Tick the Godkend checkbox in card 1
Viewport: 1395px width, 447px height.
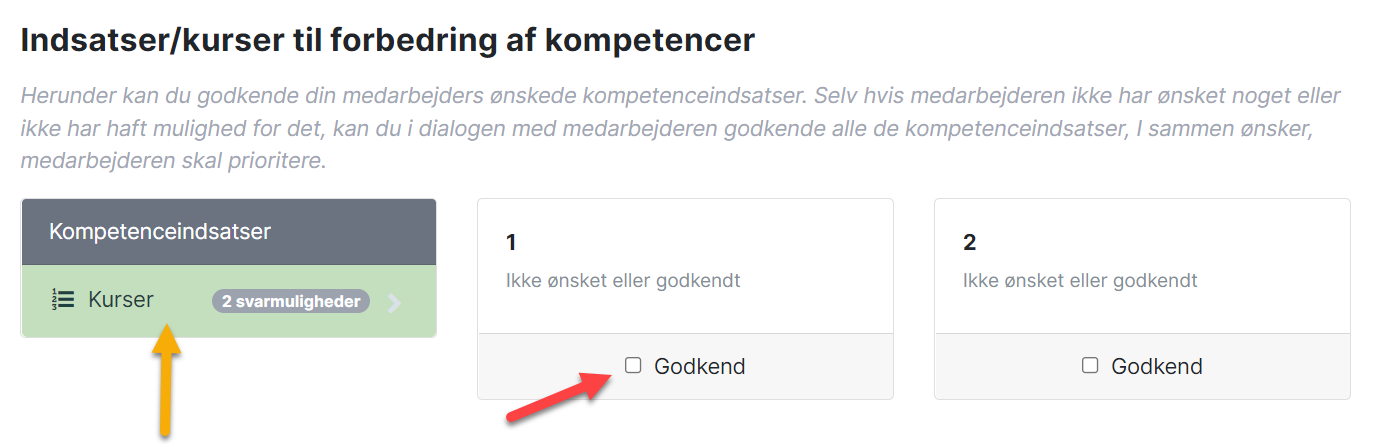[633, 365]
